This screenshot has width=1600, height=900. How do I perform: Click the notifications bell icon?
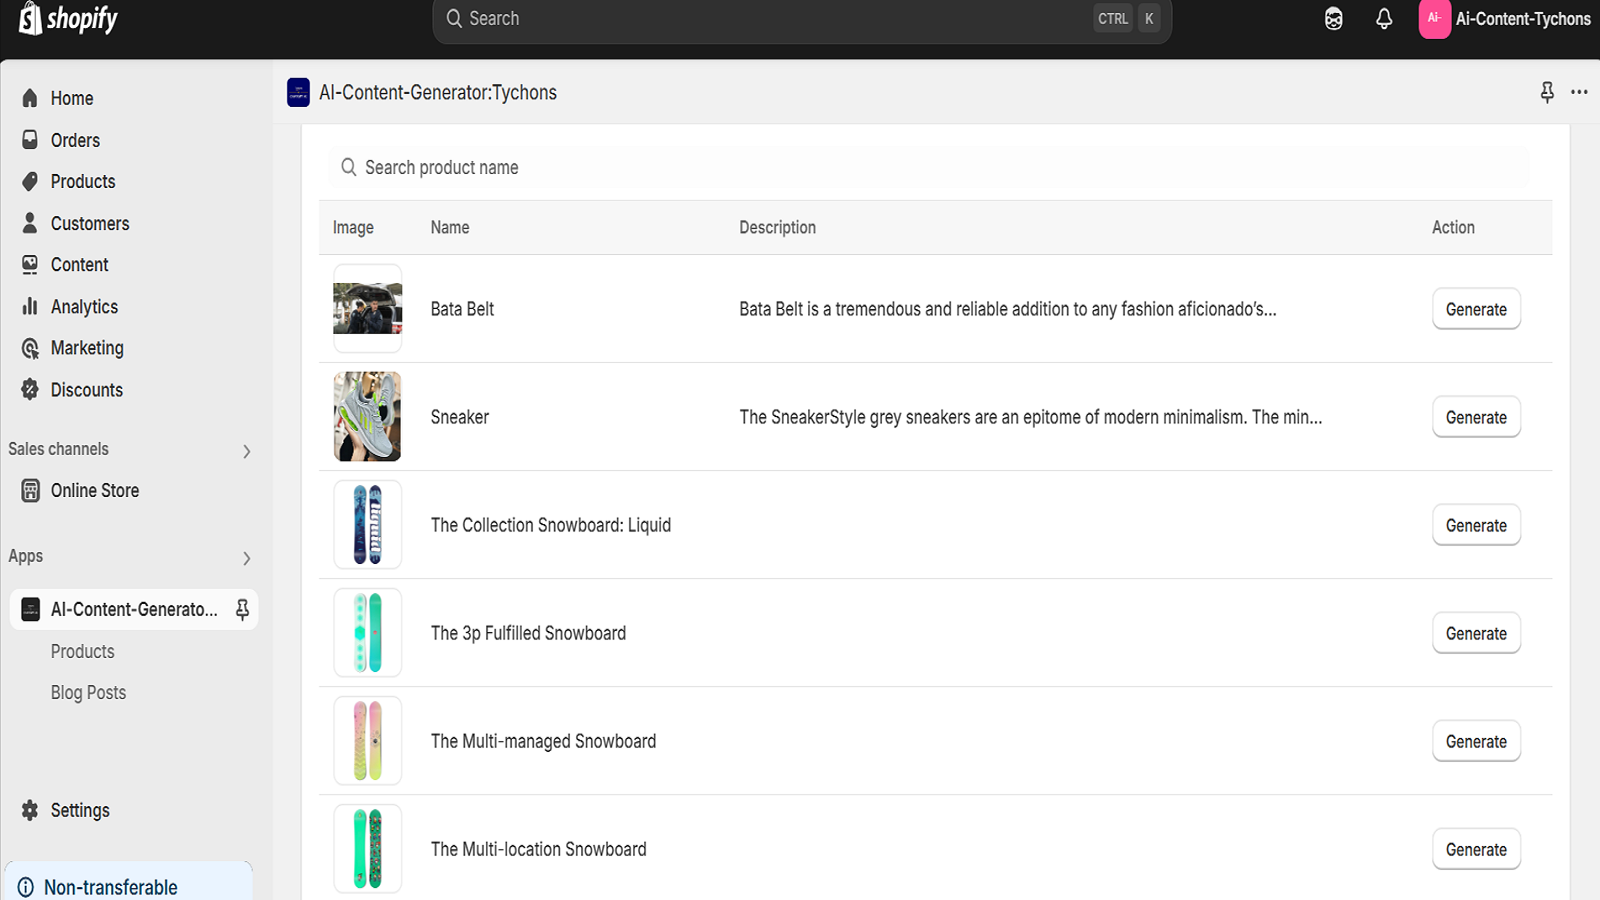tap(1384, 19)
